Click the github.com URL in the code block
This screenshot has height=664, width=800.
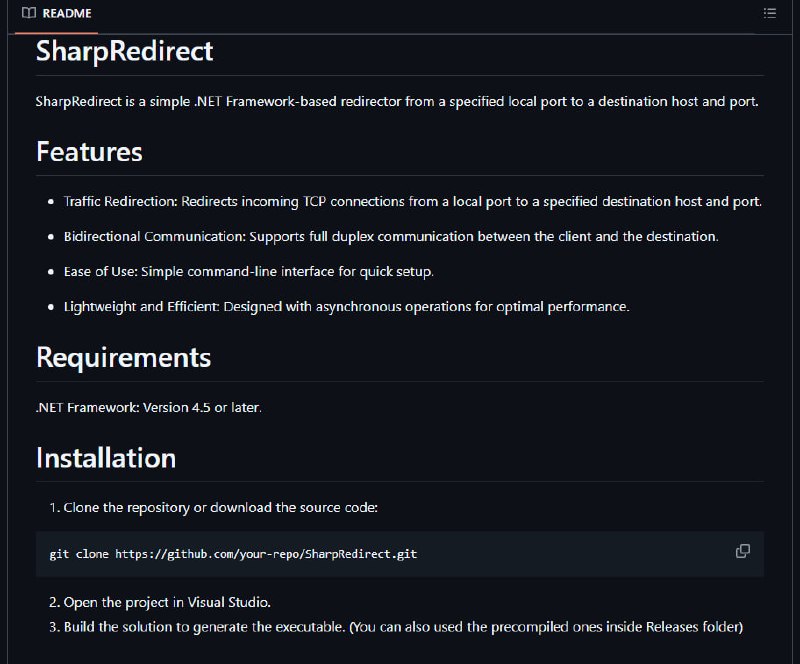pos(266,554)
